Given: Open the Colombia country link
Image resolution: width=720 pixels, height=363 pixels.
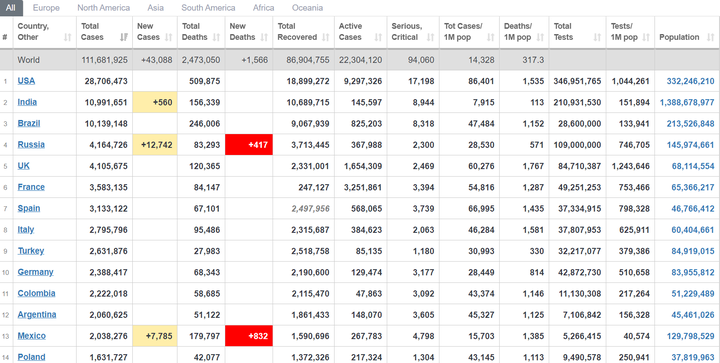Looking at the screenshot, I should tap(36, 293).
